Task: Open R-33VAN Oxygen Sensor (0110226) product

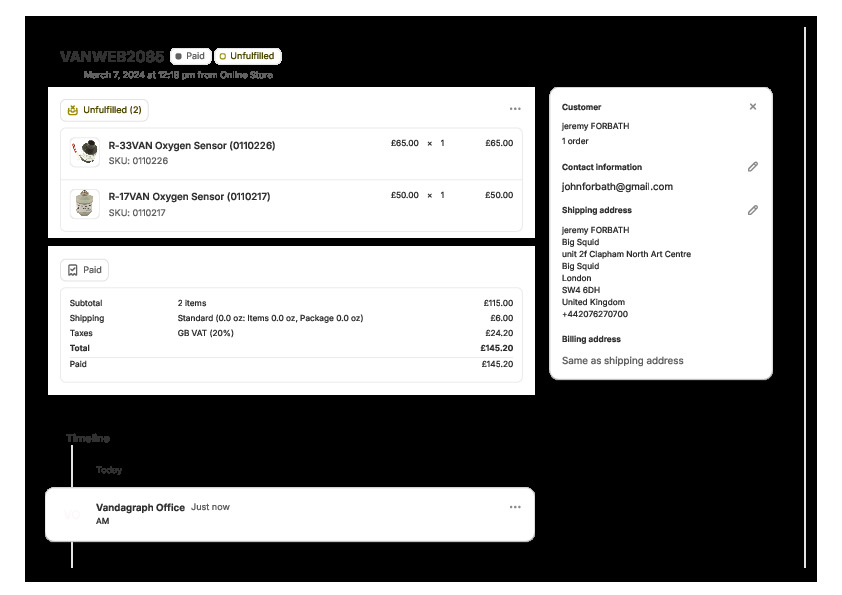Action: 191,145
